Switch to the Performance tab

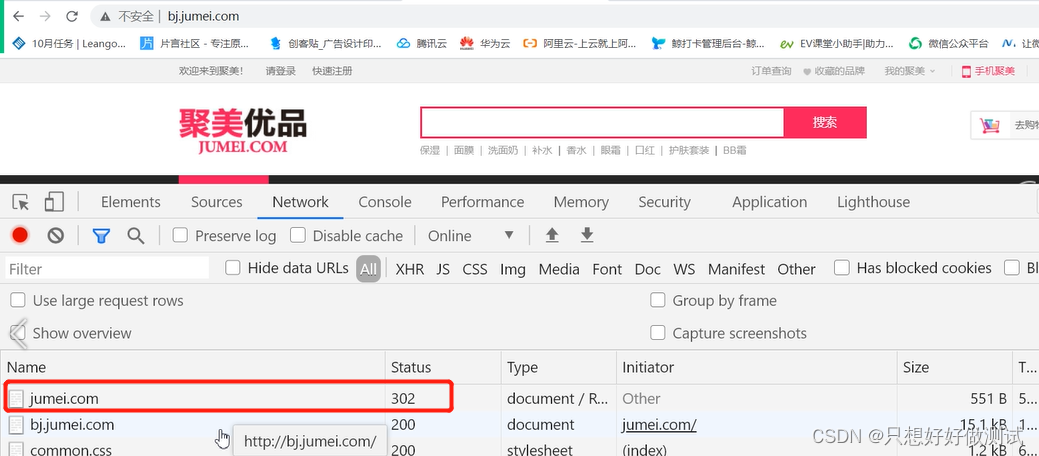pyautogui.click(x=482, y=202)
